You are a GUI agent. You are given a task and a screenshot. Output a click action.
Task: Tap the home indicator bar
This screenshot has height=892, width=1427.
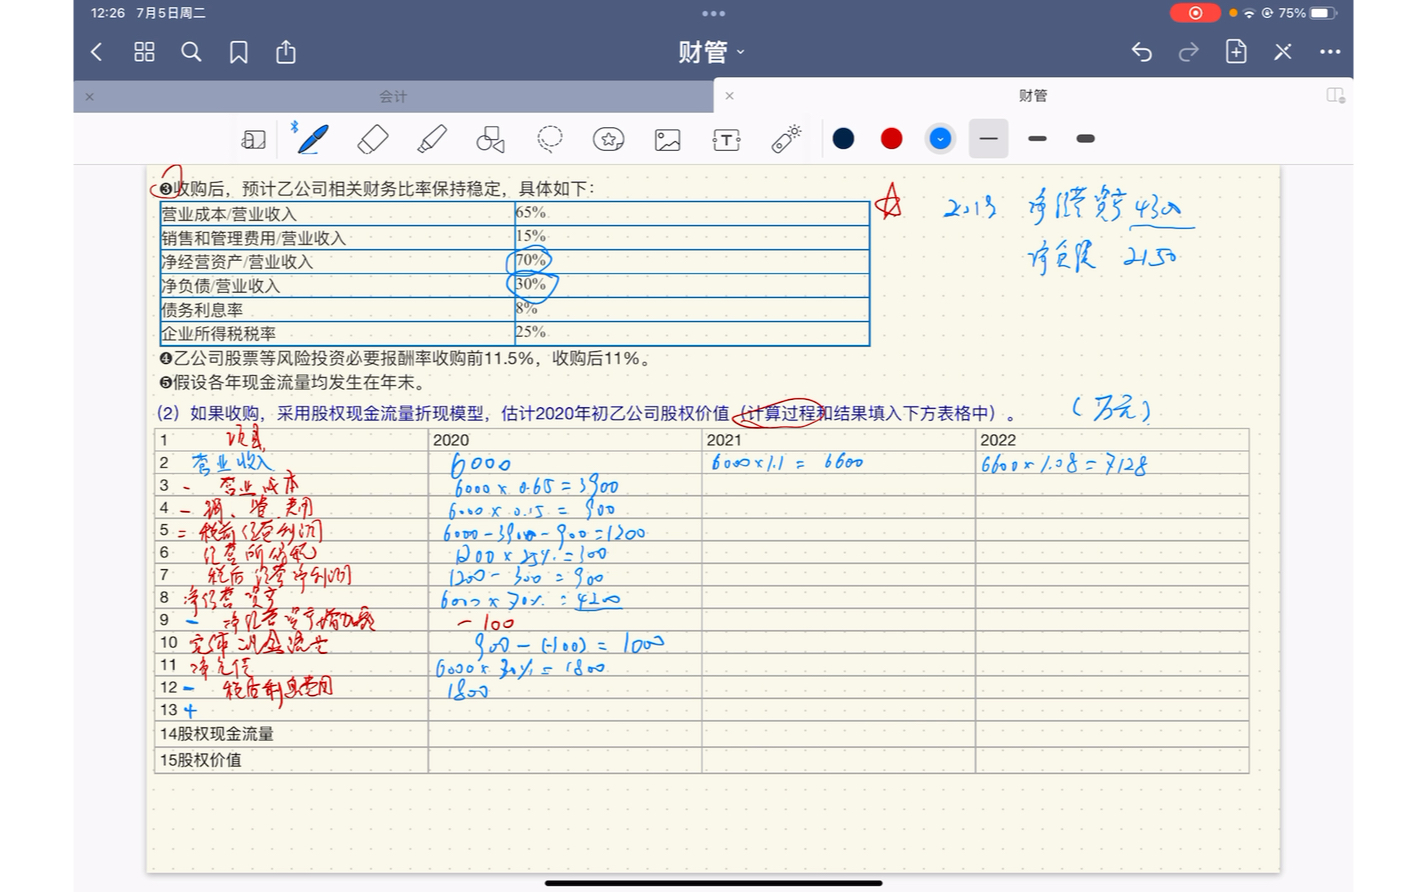pos(713,883)
